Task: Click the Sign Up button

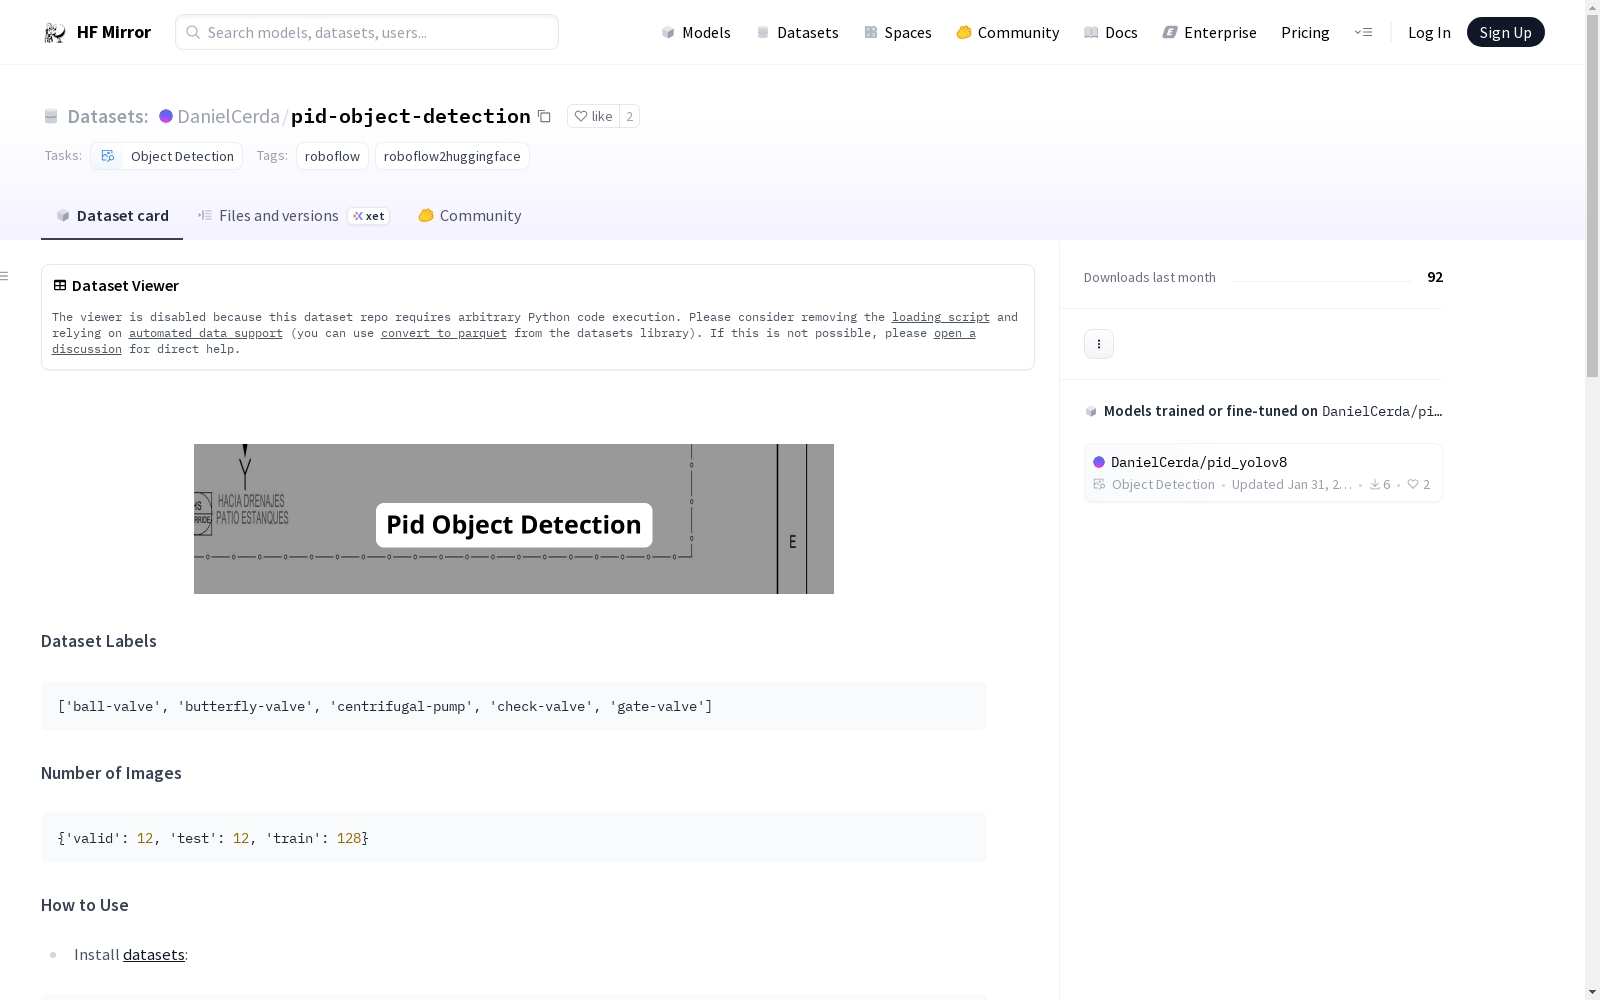Action: pos(1505,31)
